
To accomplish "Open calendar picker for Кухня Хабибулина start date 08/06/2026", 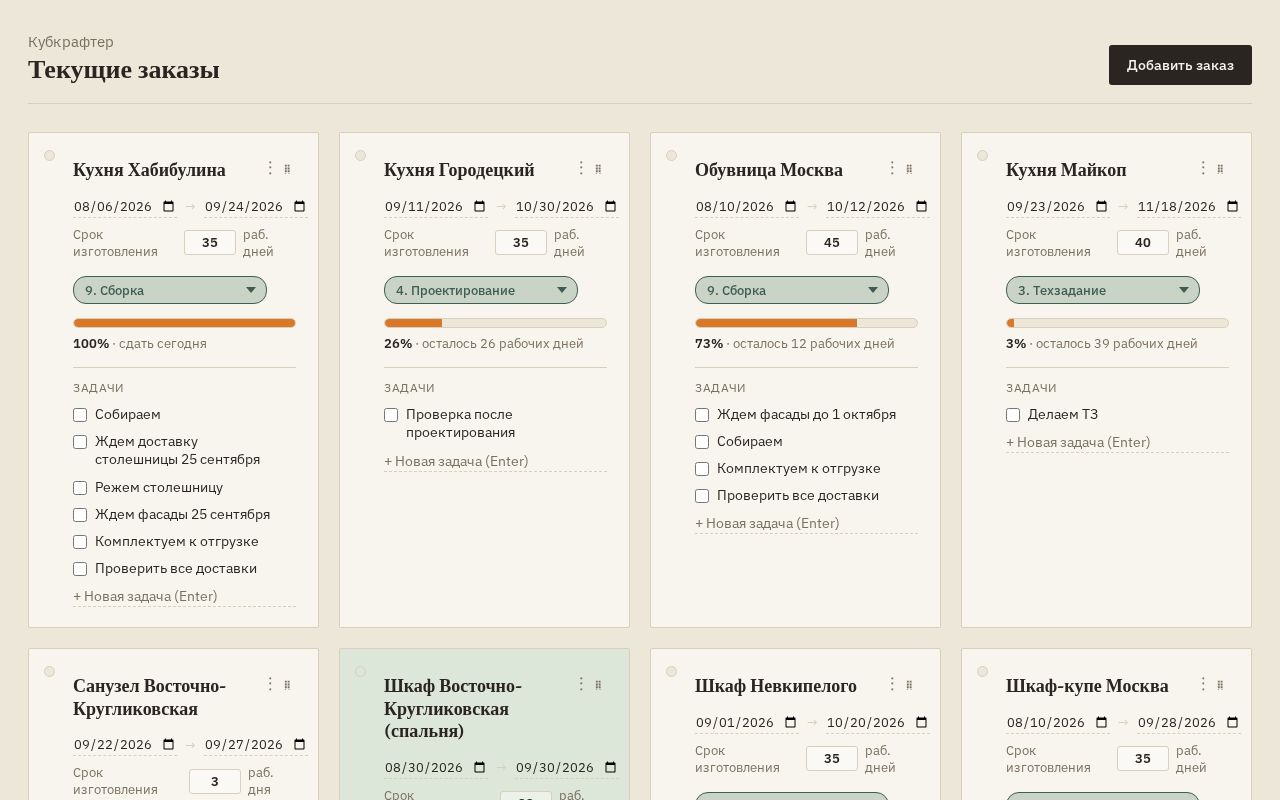I will click(169, 207).
